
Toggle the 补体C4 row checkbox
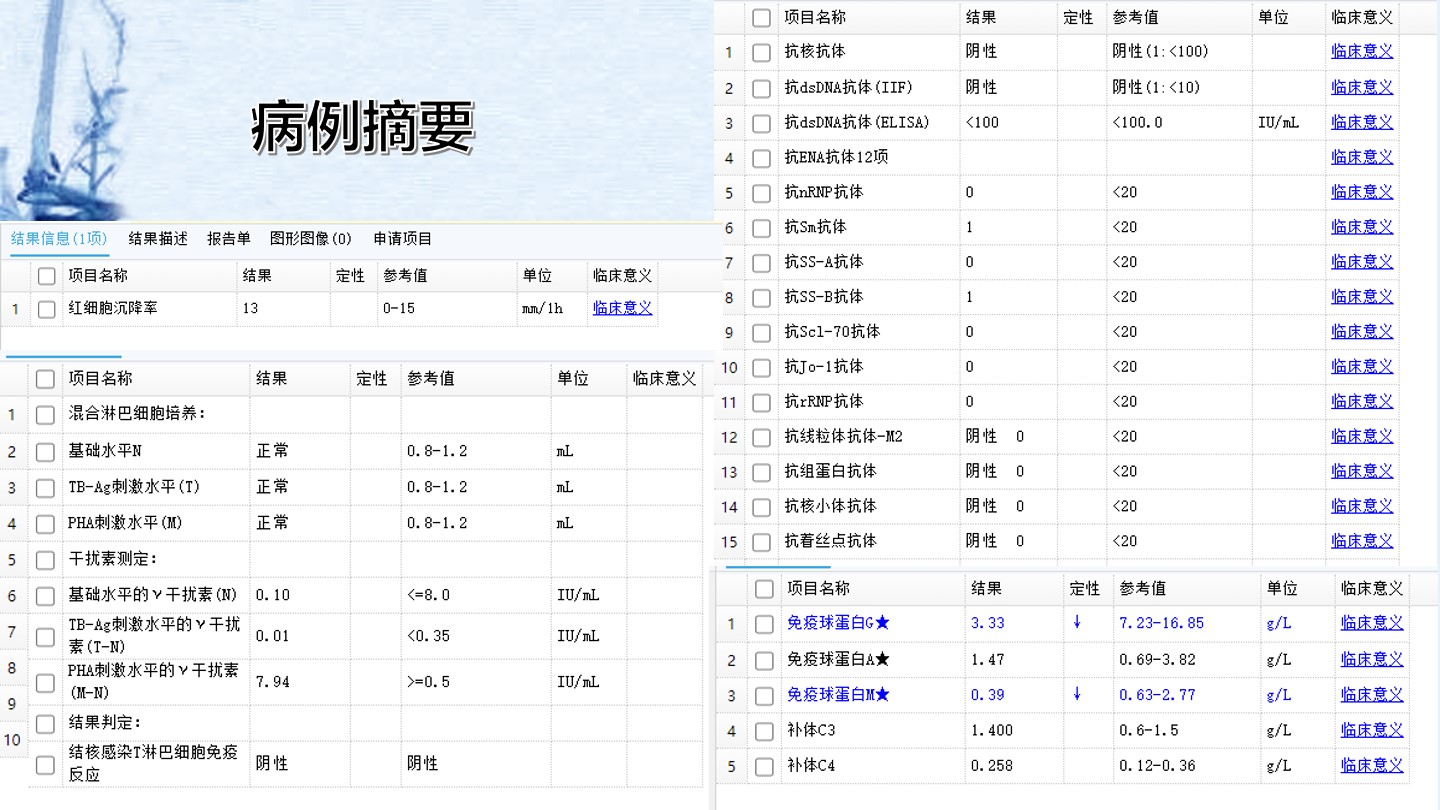point(764,767)
